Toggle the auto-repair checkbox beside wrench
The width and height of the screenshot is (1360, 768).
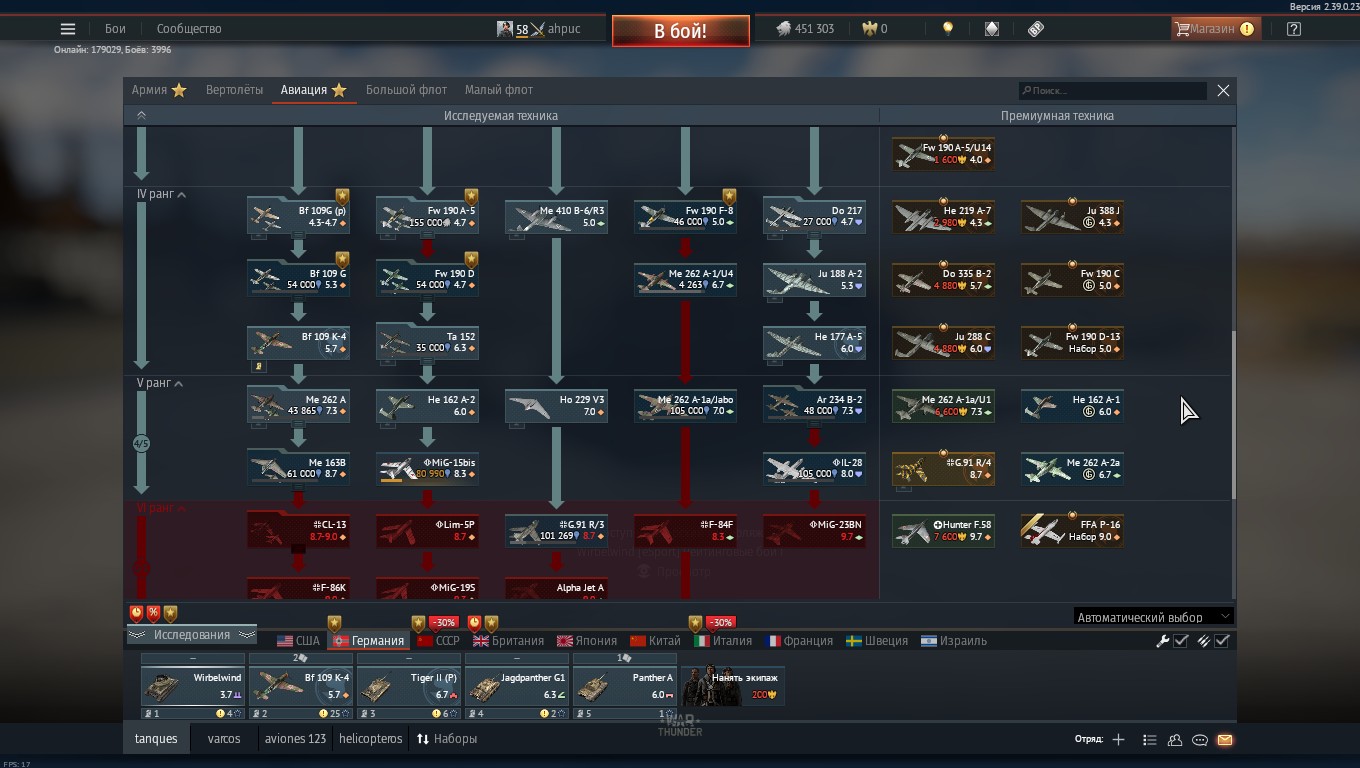point(1180,641)
